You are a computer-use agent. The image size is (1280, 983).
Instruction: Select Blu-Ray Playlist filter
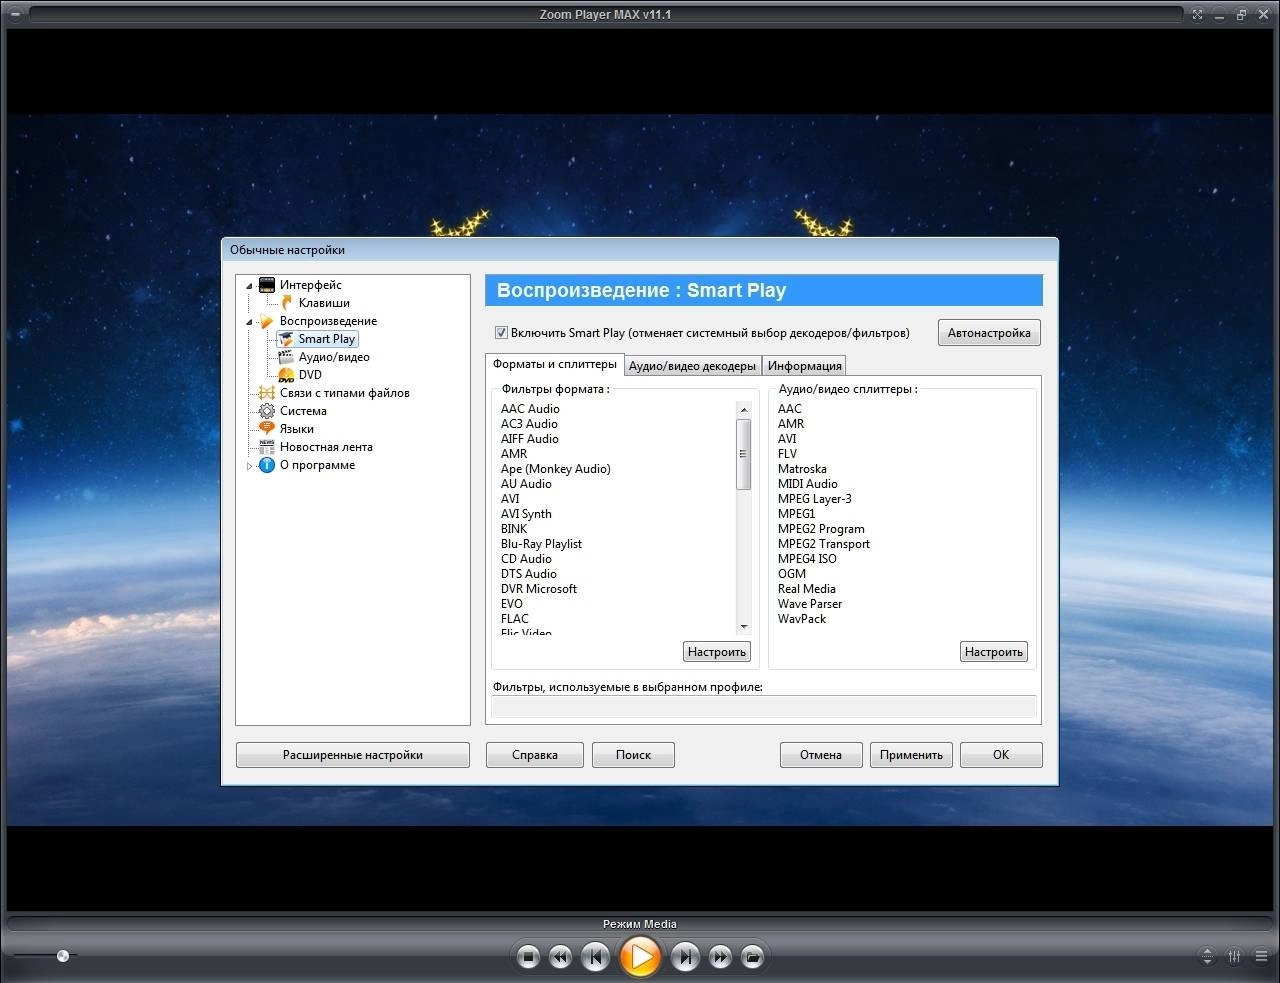coord(541,544)
